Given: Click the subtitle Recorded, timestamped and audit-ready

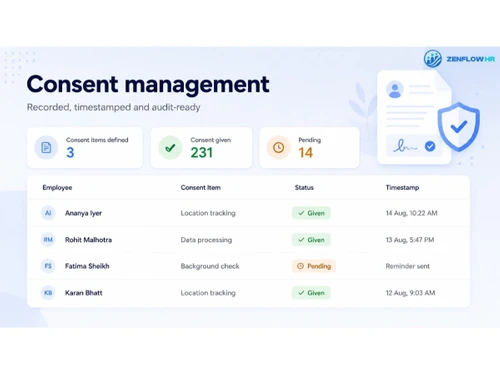Looking at the screenshot, I should pos(114,107).
